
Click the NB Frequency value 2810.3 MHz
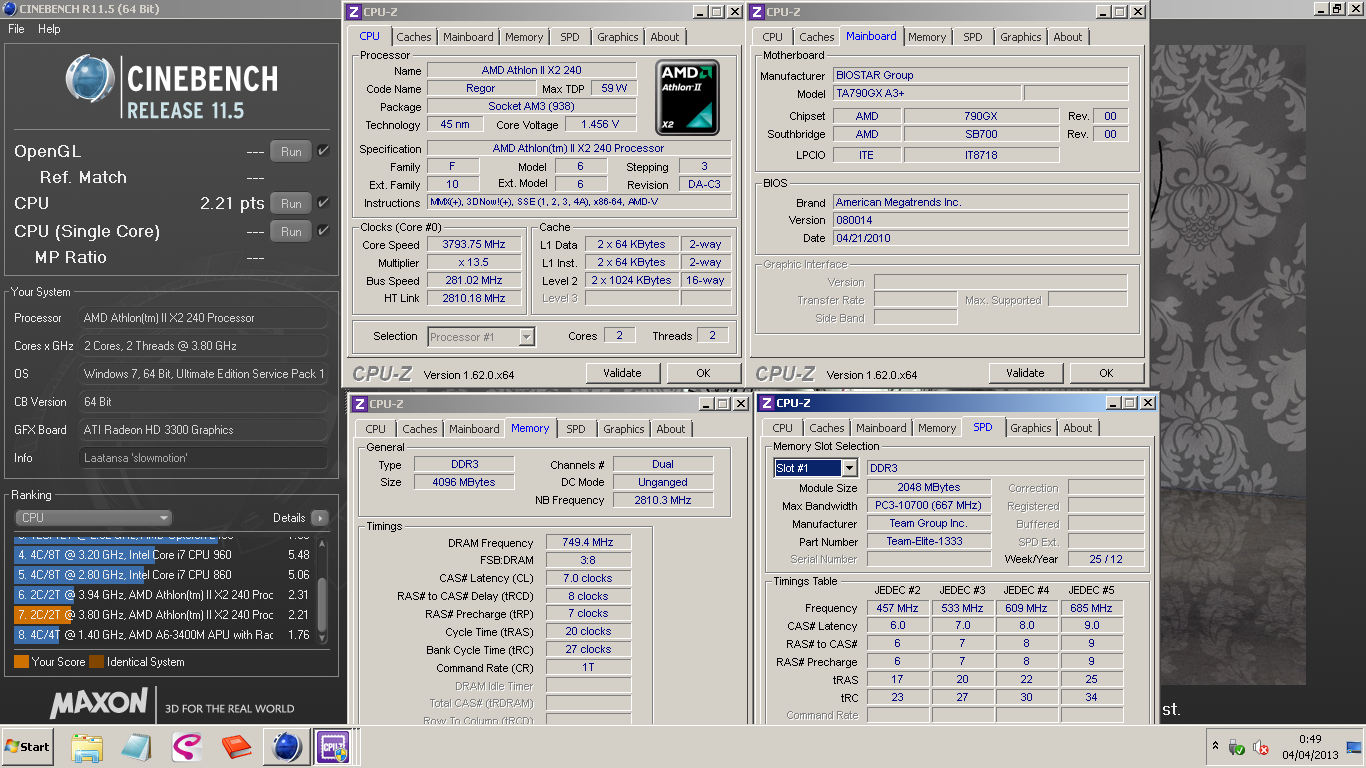pyautogui.click(x=663, y=500)
